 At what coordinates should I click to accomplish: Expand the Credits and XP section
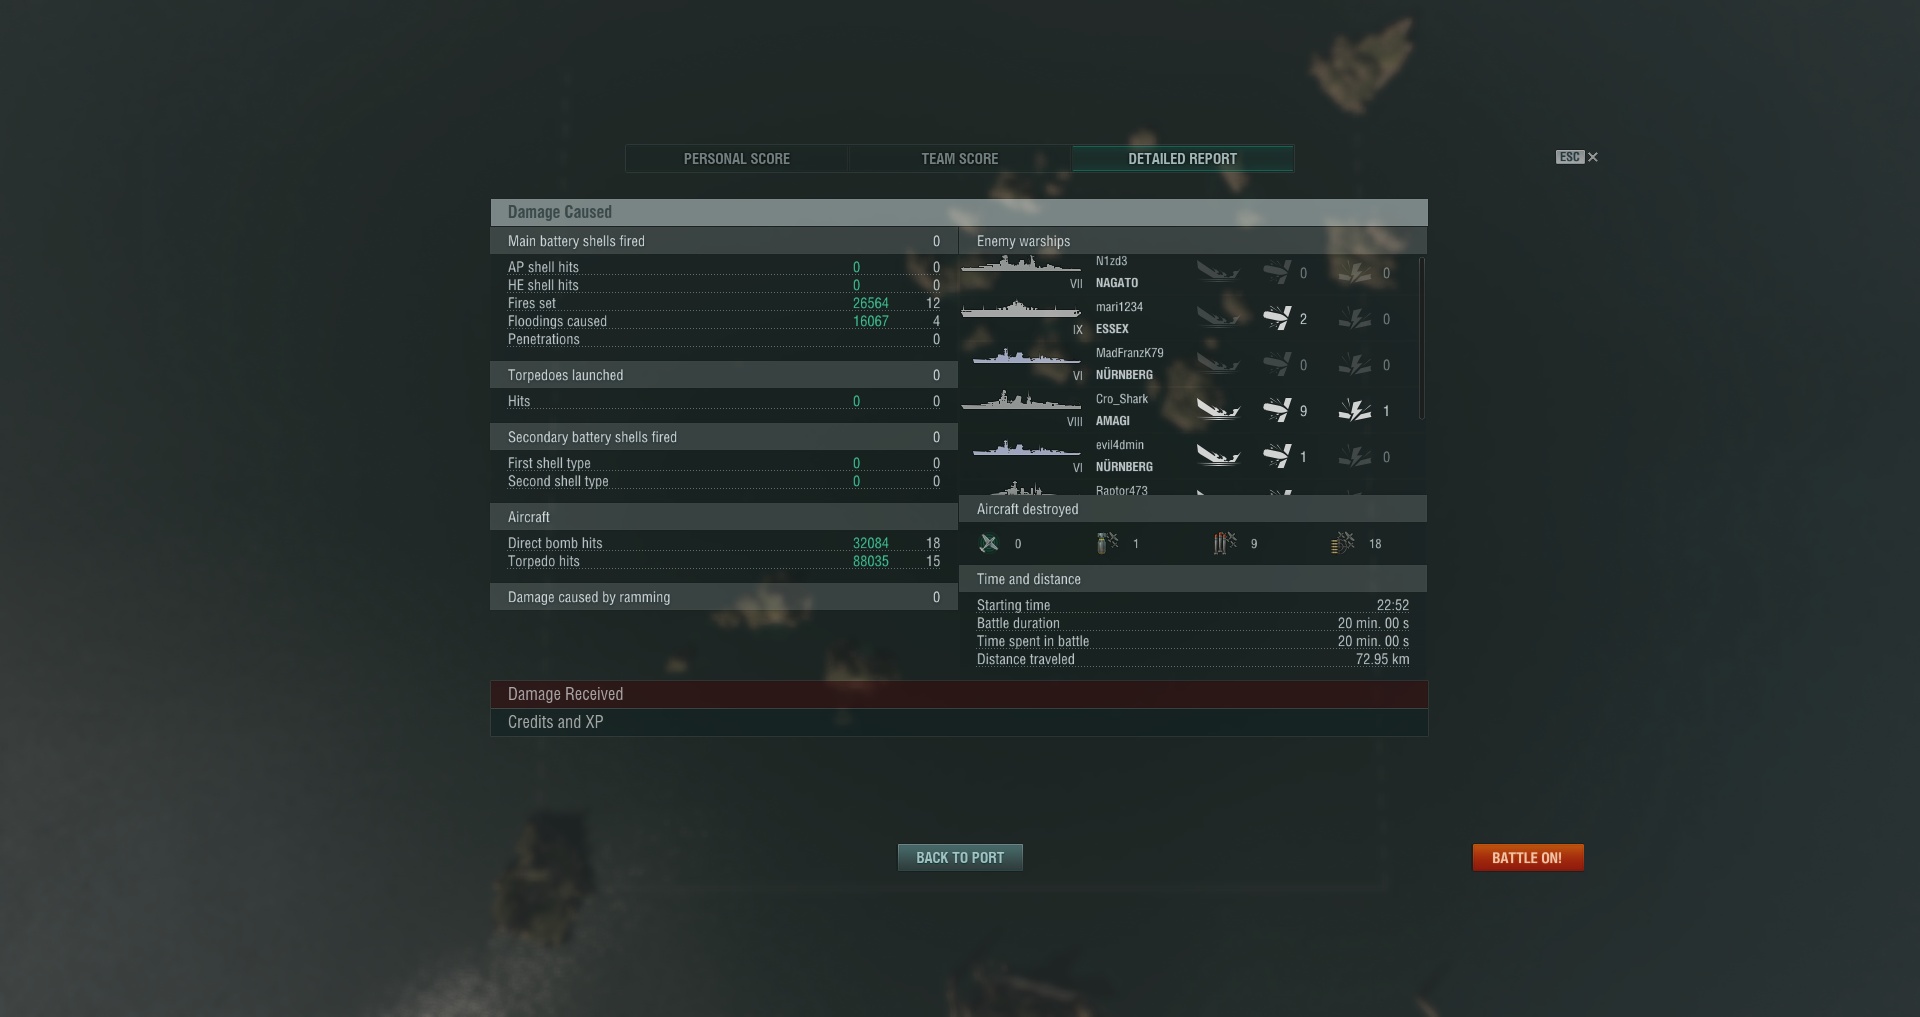(x=959, y=722)
